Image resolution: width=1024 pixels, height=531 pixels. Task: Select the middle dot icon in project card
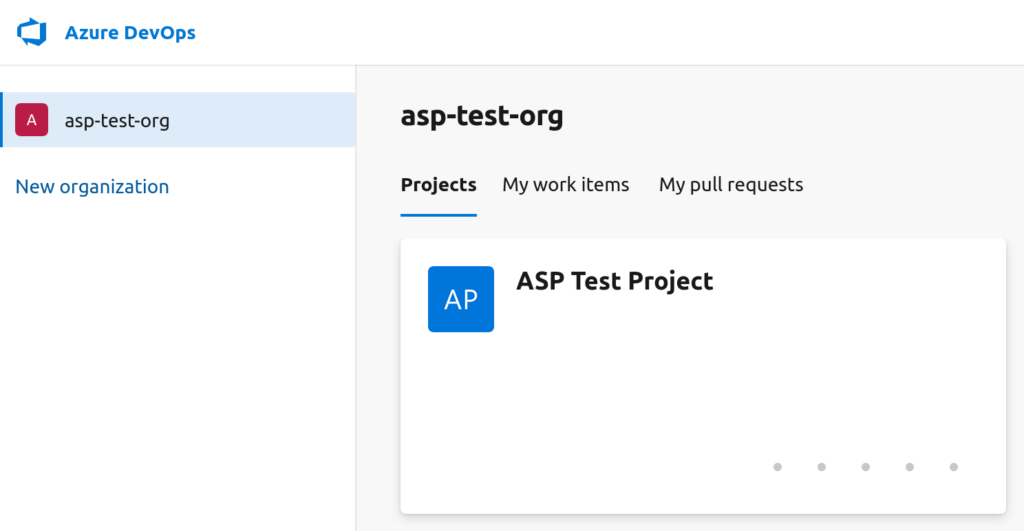tap(865, 467)
